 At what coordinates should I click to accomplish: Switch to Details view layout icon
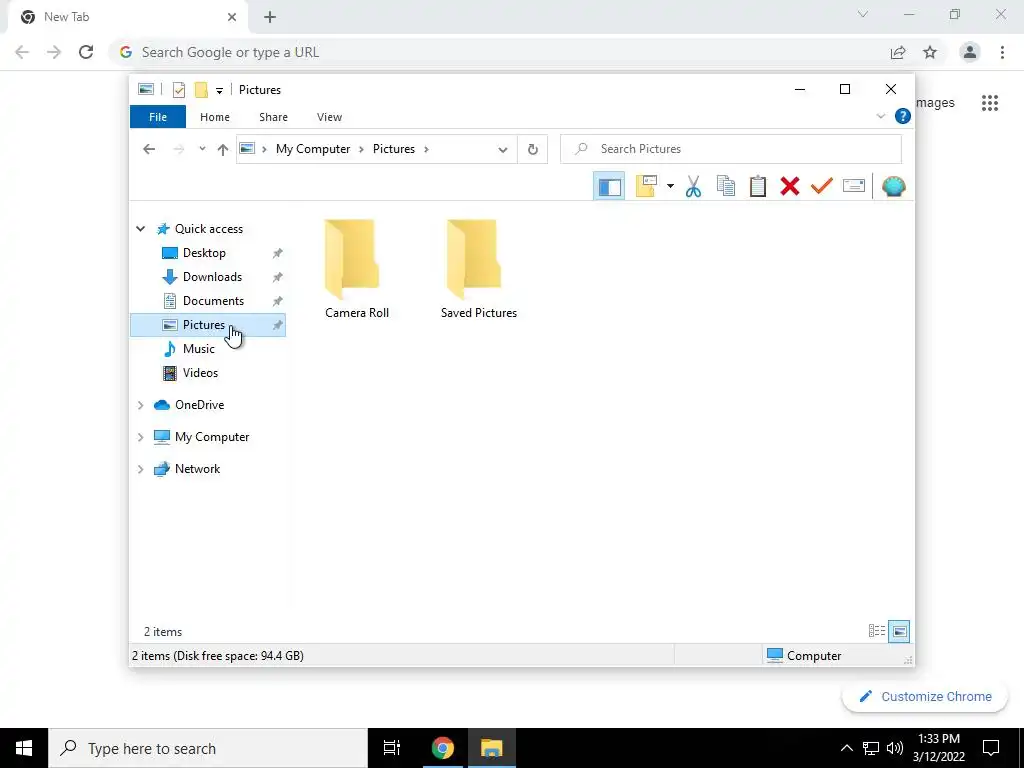[x=876, y=631]
